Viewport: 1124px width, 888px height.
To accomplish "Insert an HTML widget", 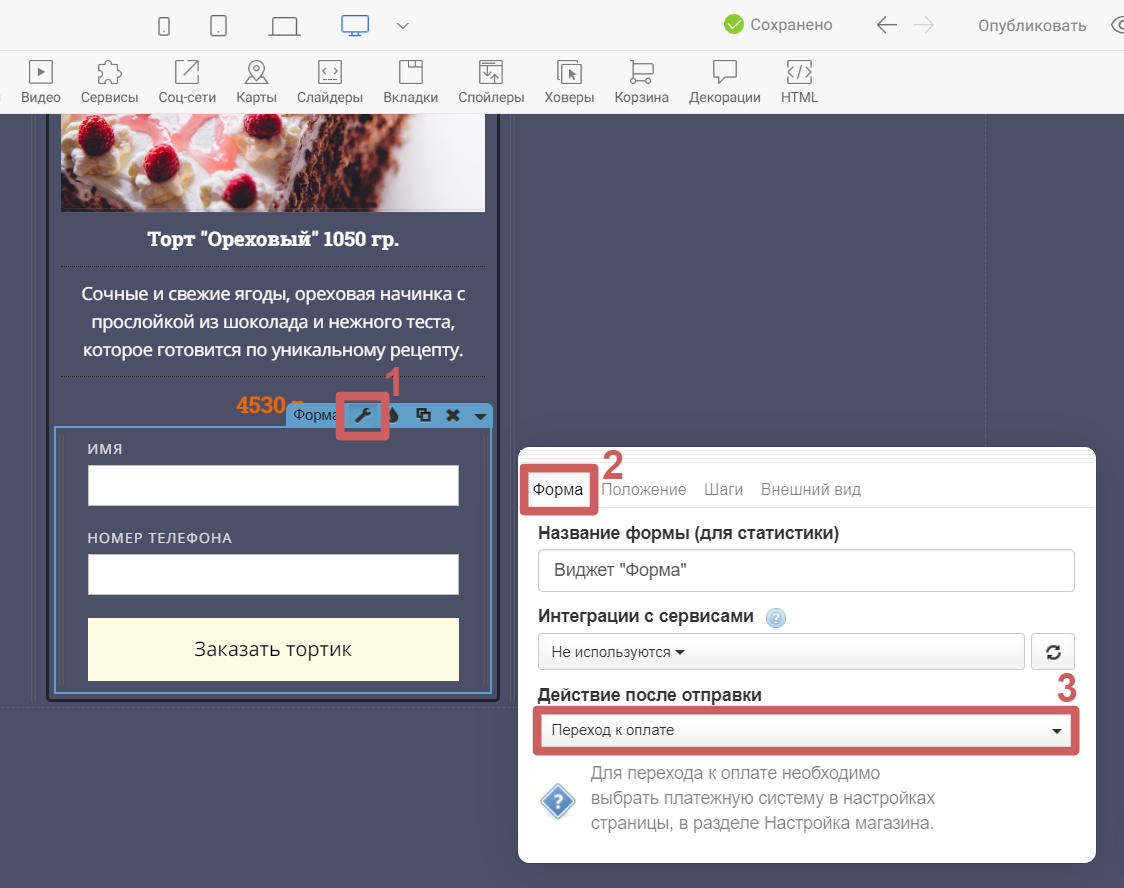I will (x=799, y=82).
